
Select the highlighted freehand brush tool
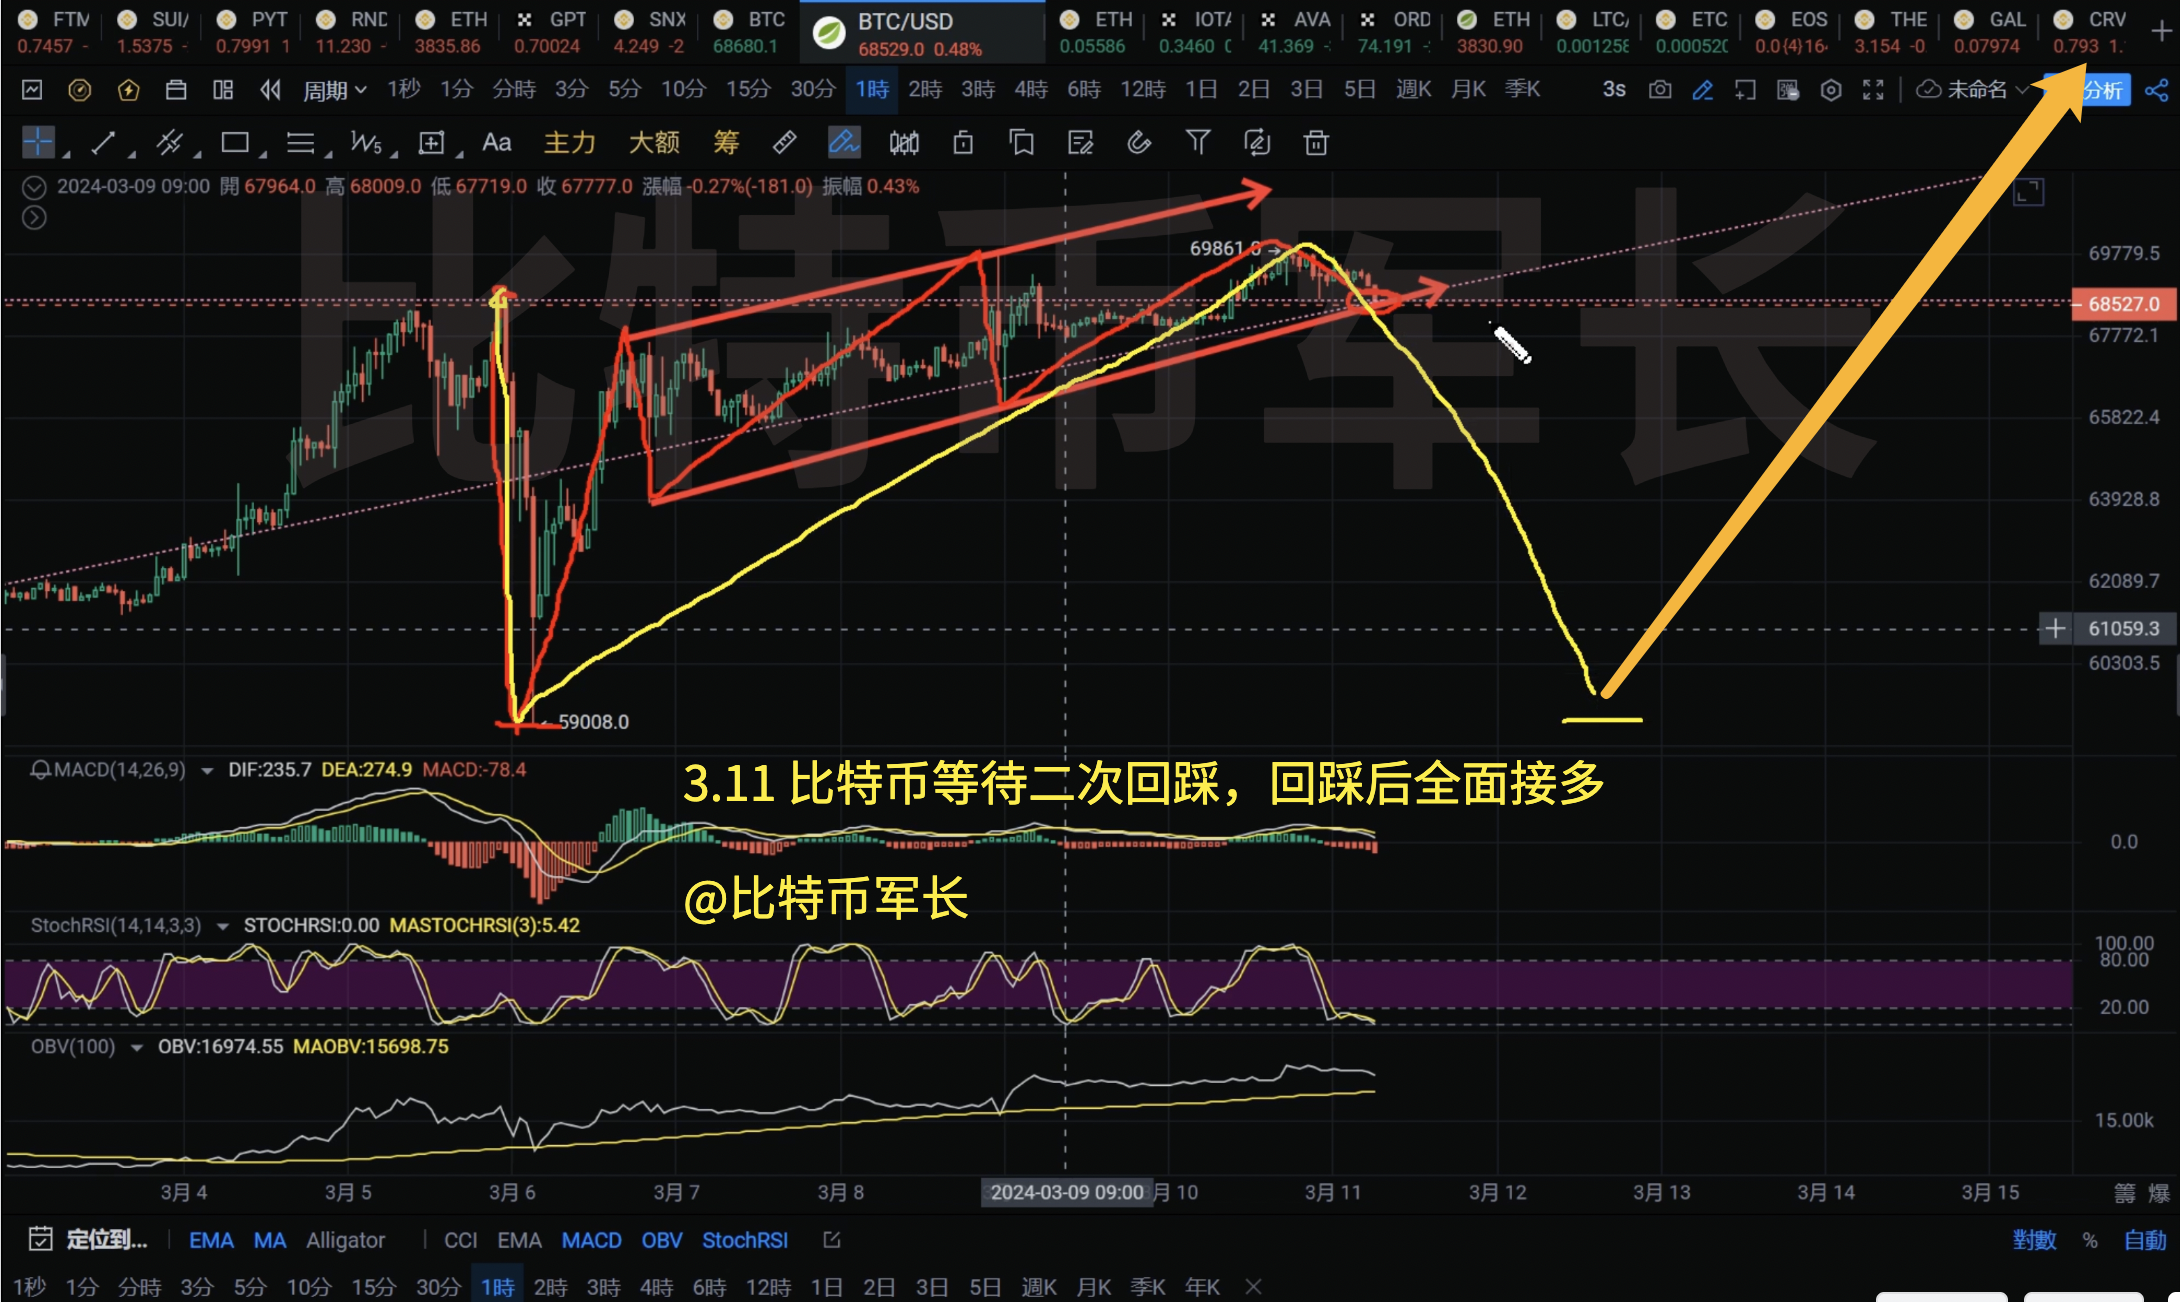click(x=844, y=143)
